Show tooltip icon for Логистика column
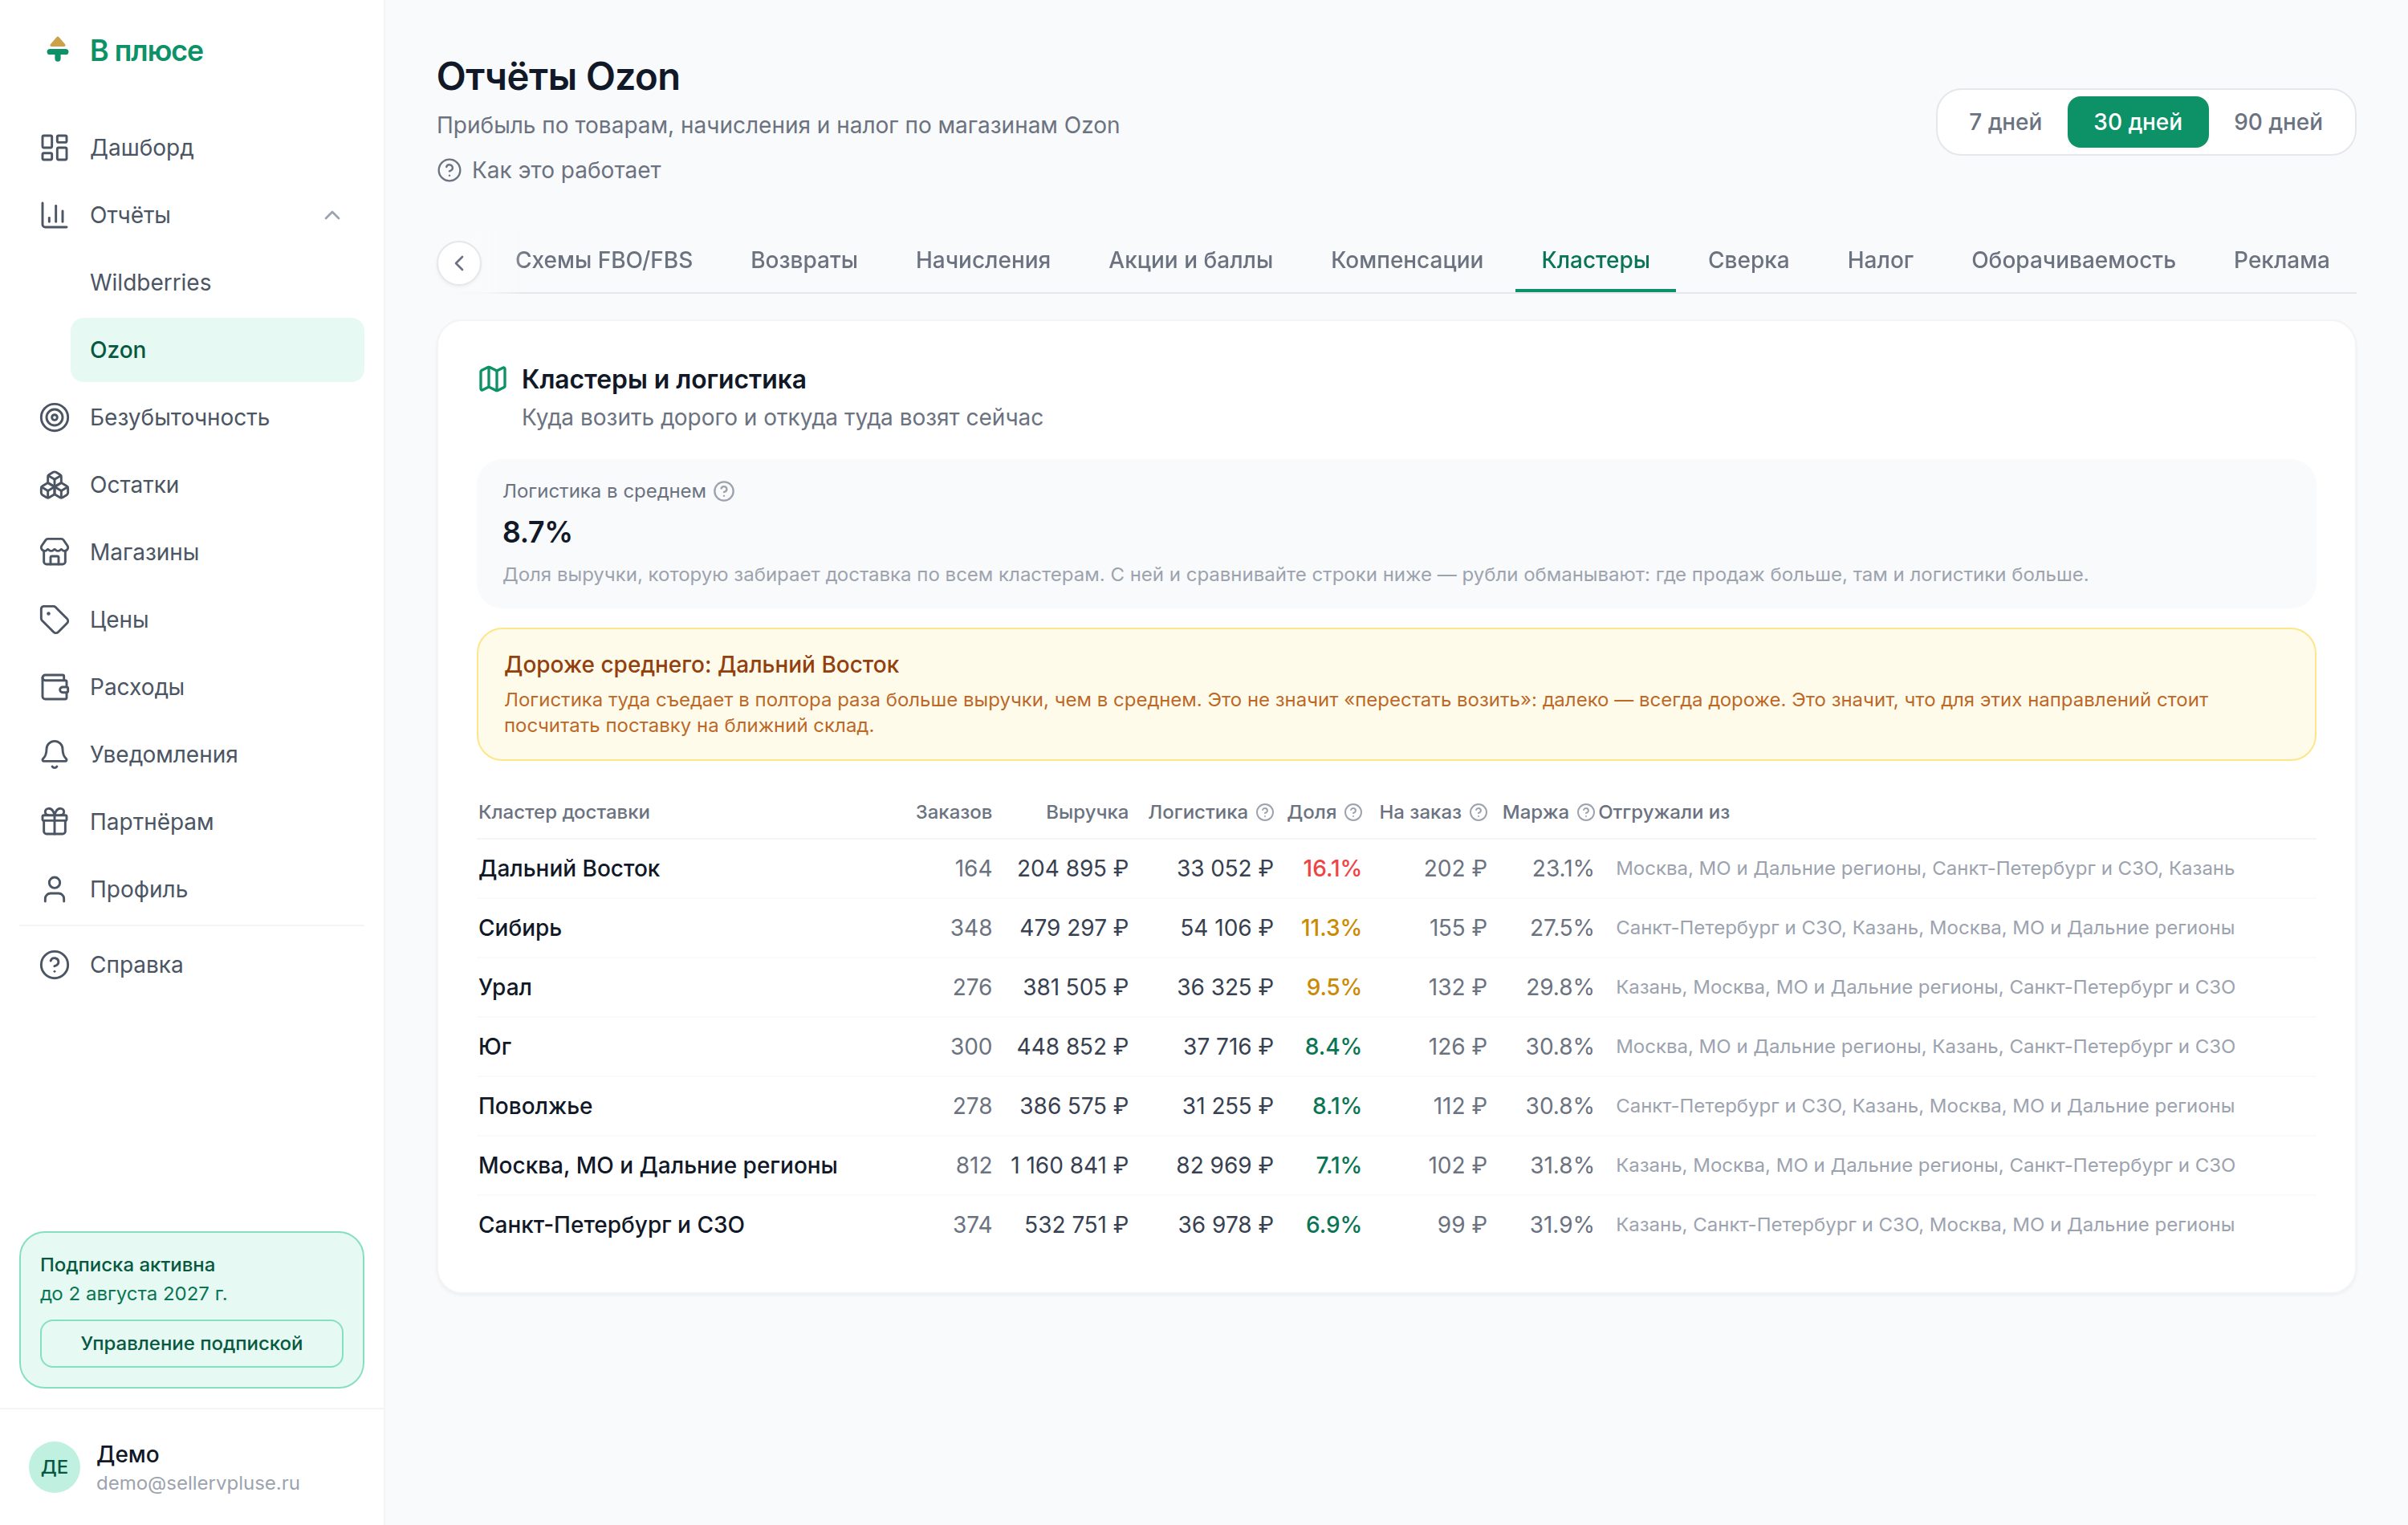 1265,812
